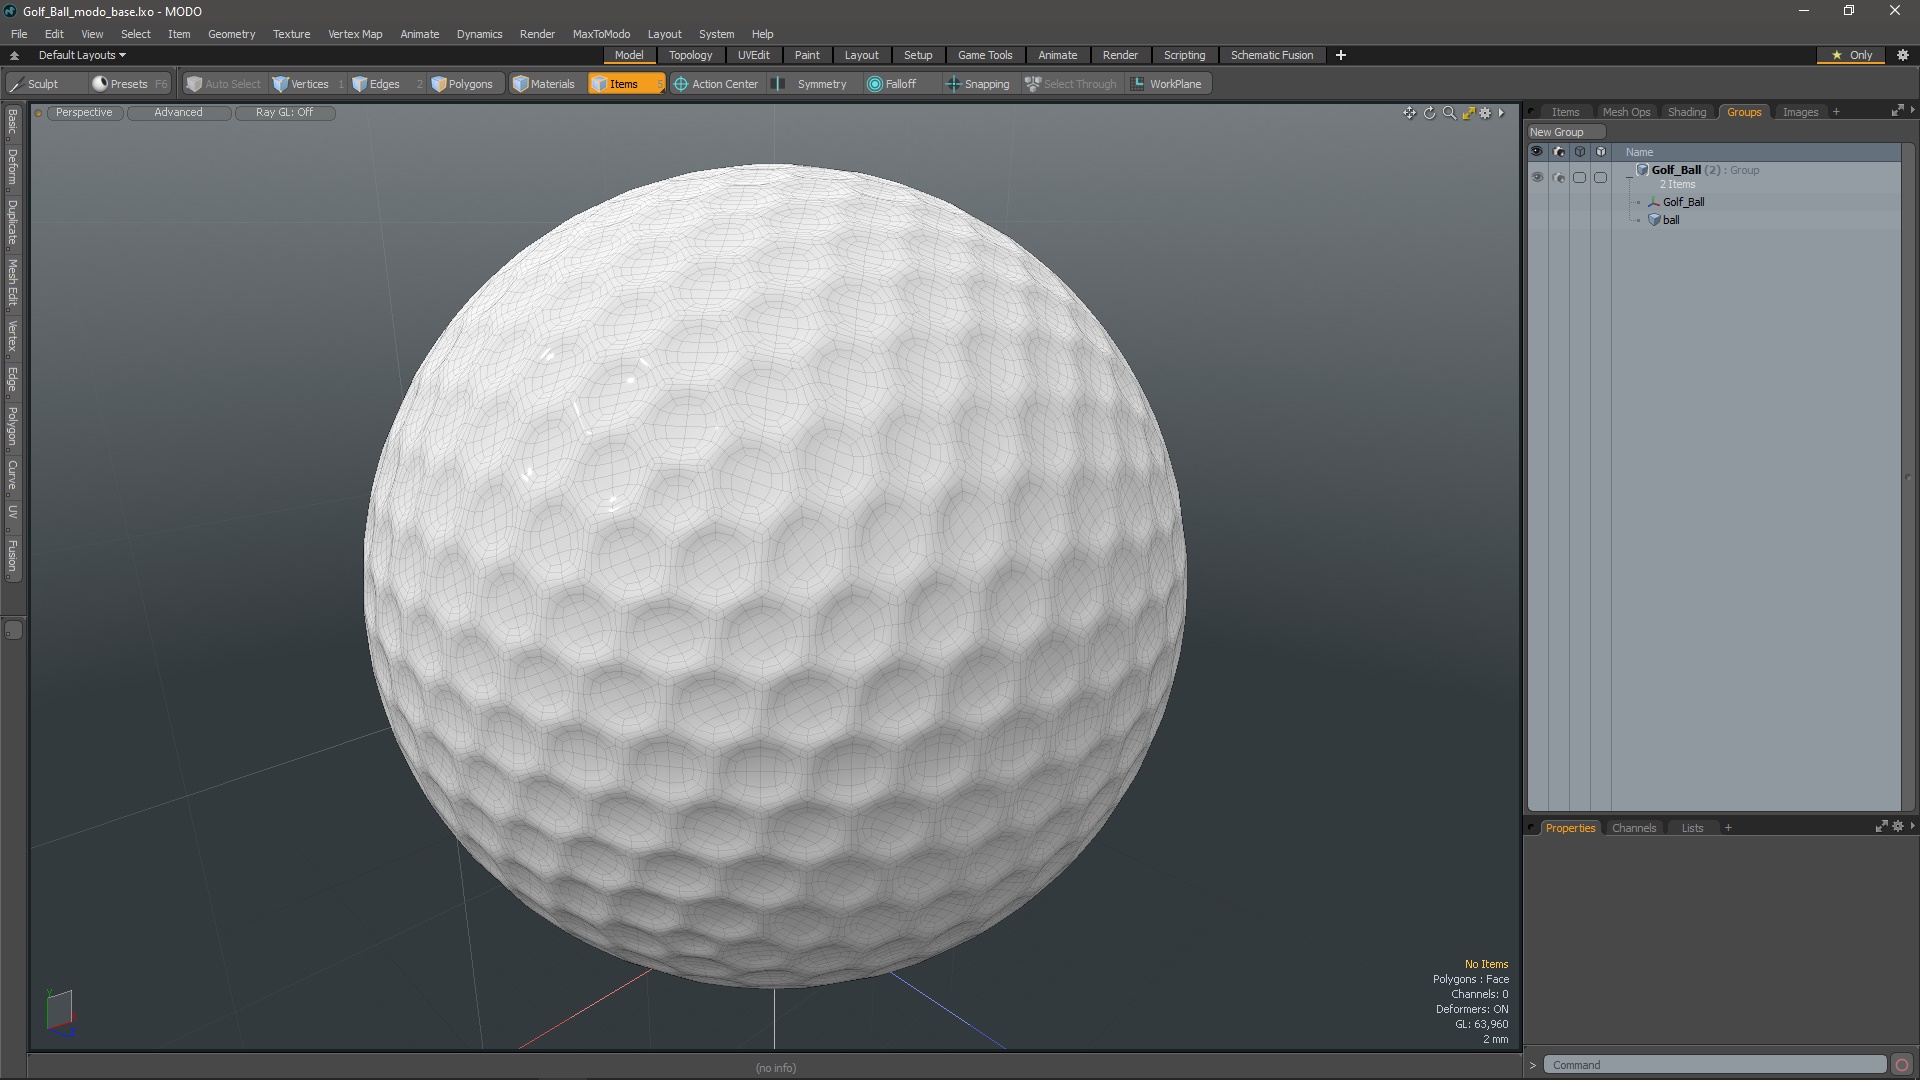Open the Perspective view type dropdown
The height and width of the screenshot is (1080, 1920).
click(84, 112)
